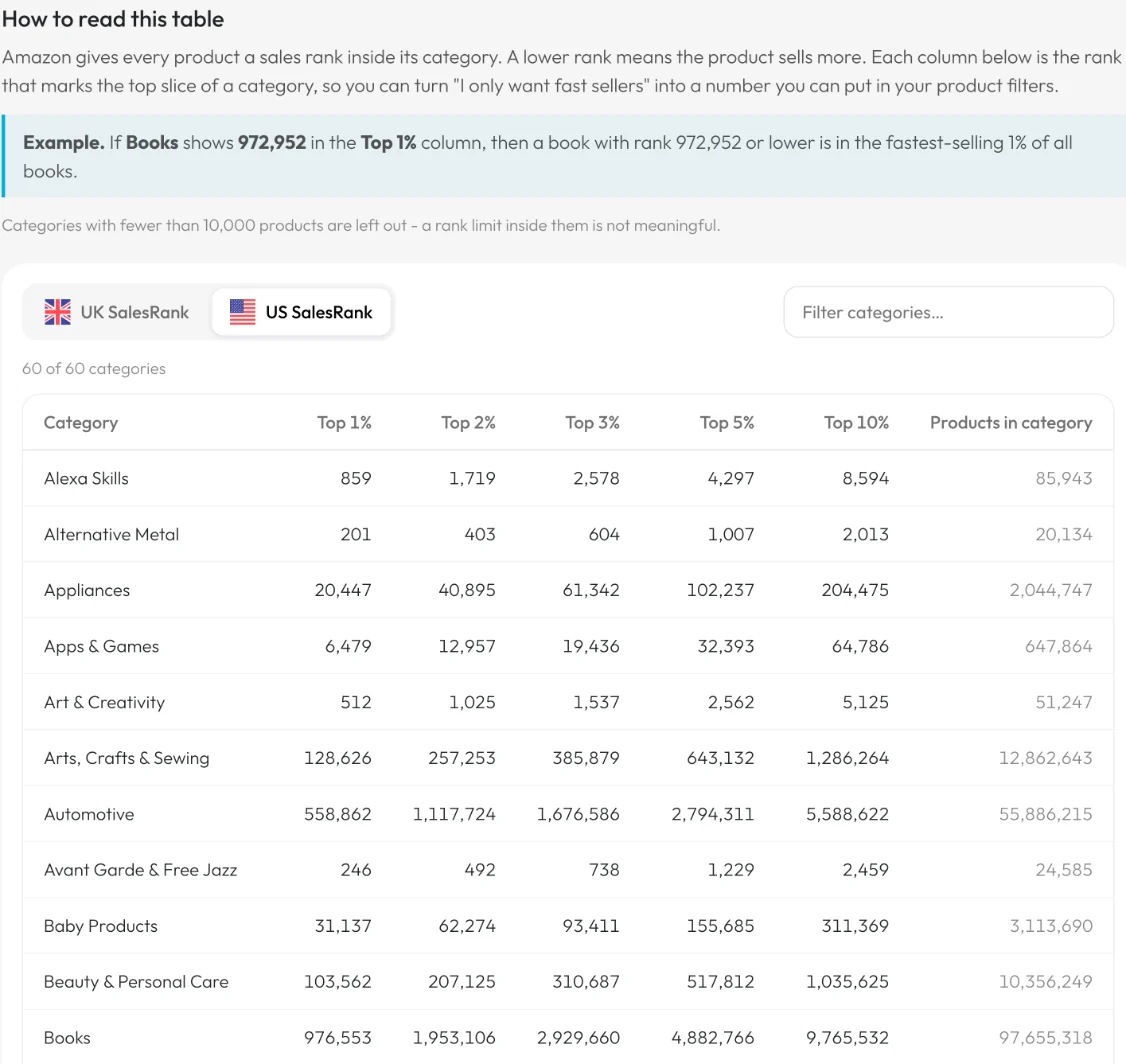Click Avant Garde Top 2% value 492

click(480, 870)
